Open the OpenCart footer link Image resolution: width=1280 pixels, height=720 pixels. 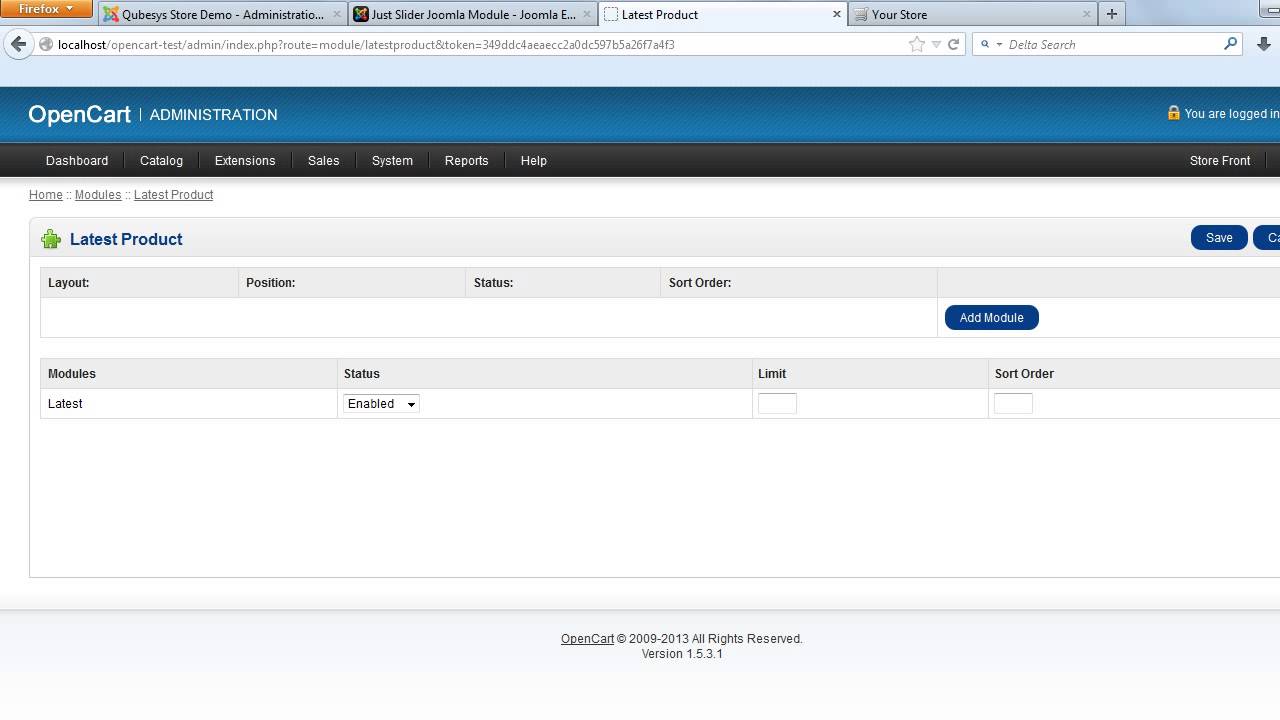coord(587,639)
